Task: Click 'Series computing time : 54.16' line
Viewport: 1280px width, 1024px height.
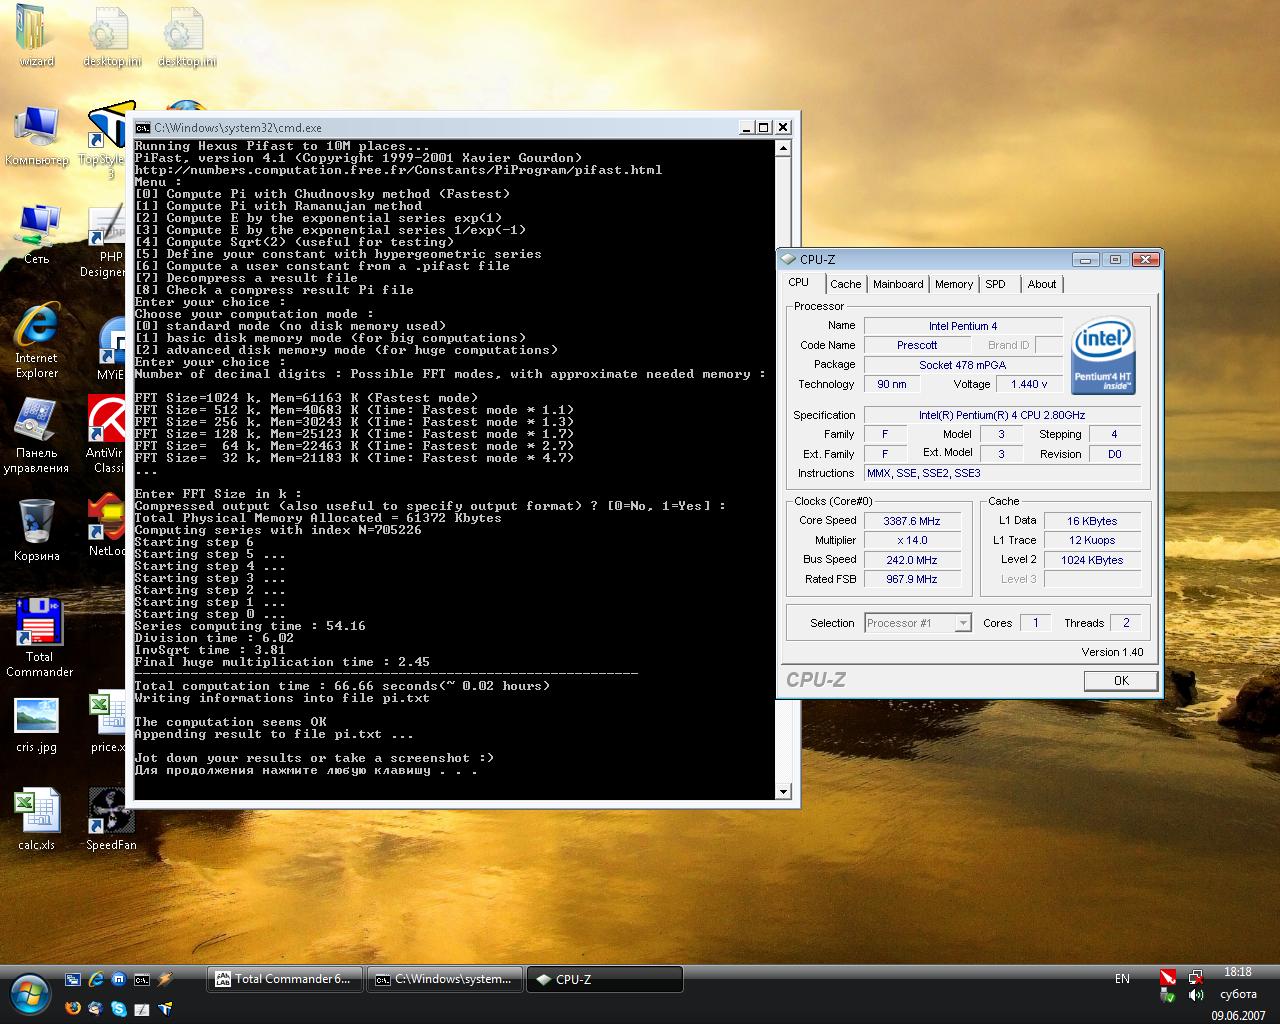Action: [250, 626]
